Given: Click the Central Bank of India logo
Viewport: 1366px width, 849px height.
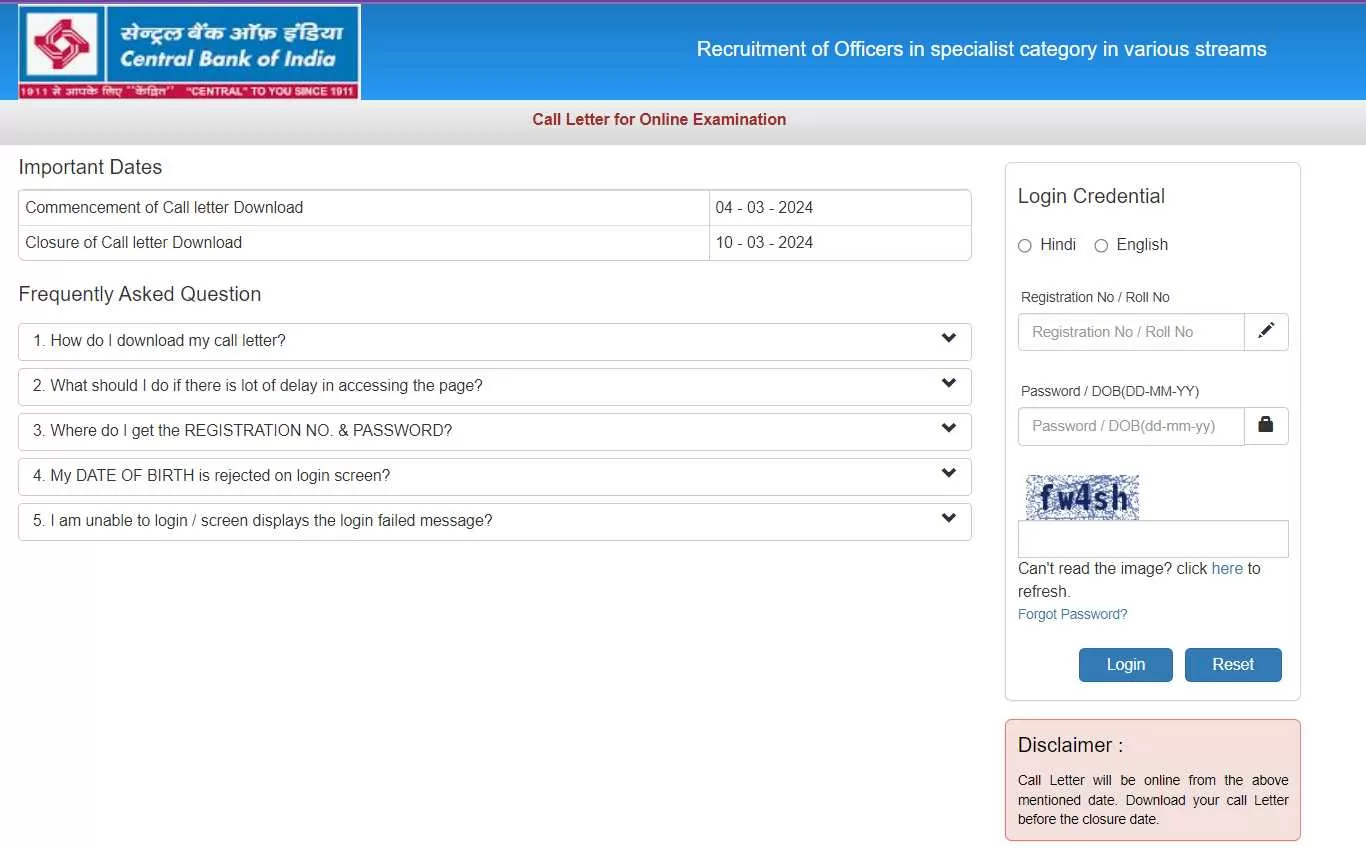Looking at the screenshot, I should pyautogui.click(x=189, y=52).
